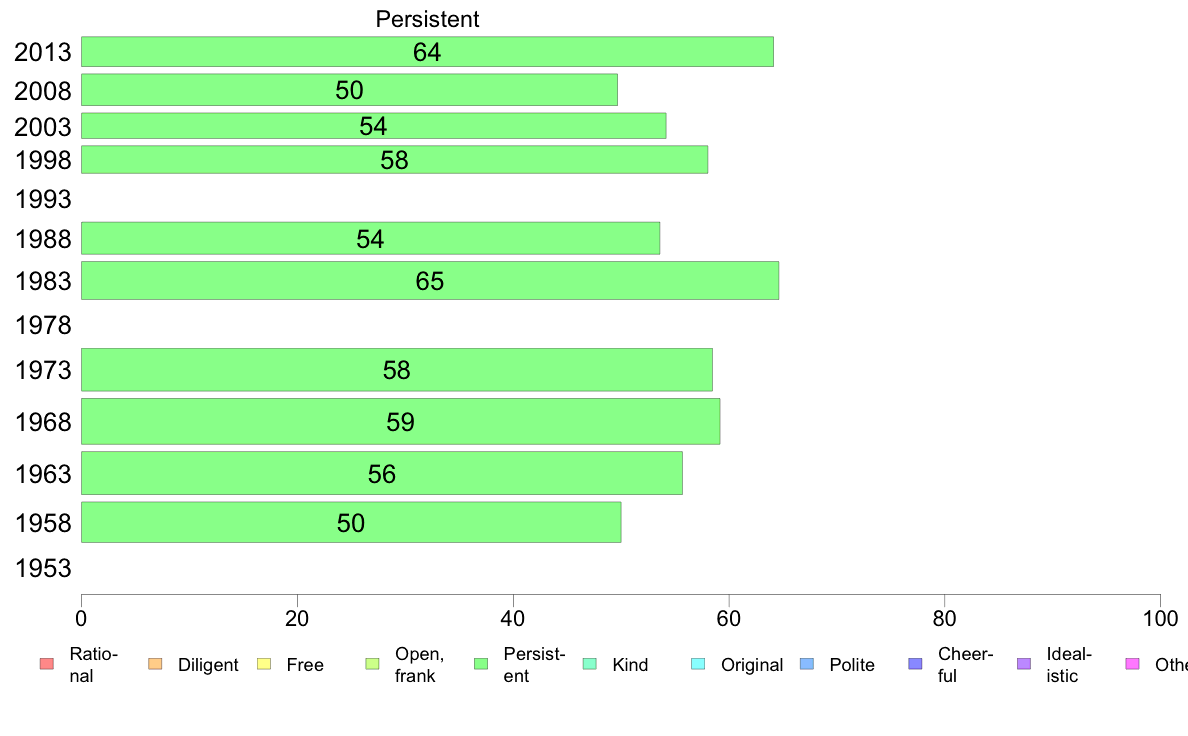Click the blue Polite legend swatch
The width and height of the screenshot is (1188, 736).
807,664
